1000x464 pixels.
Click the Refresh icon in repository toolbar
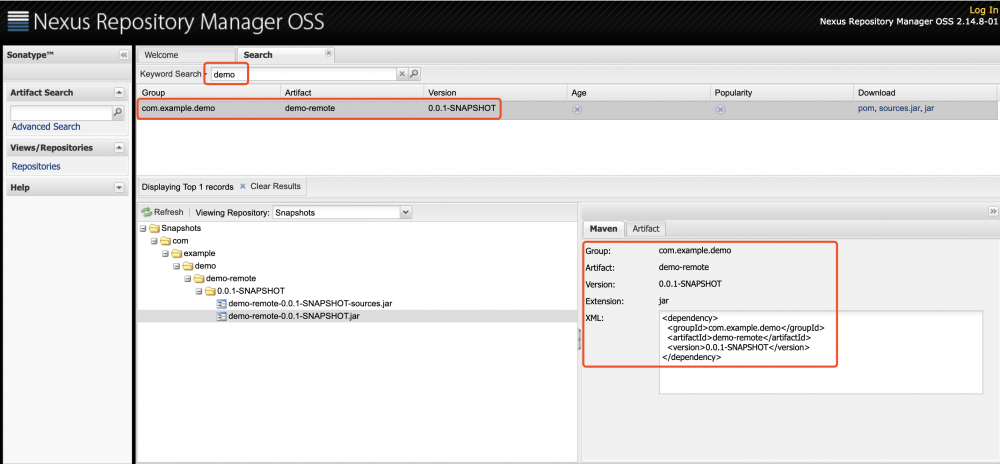pyautogui.click(x=146, y=212)
